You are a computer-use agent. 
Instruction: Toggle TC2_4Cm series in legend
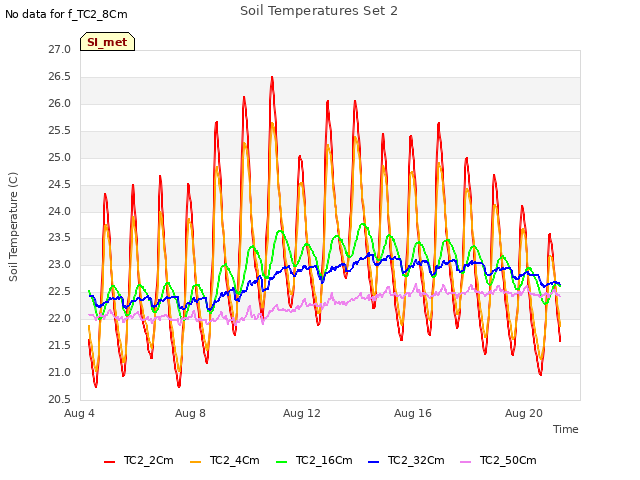click(x=225, y=460)
